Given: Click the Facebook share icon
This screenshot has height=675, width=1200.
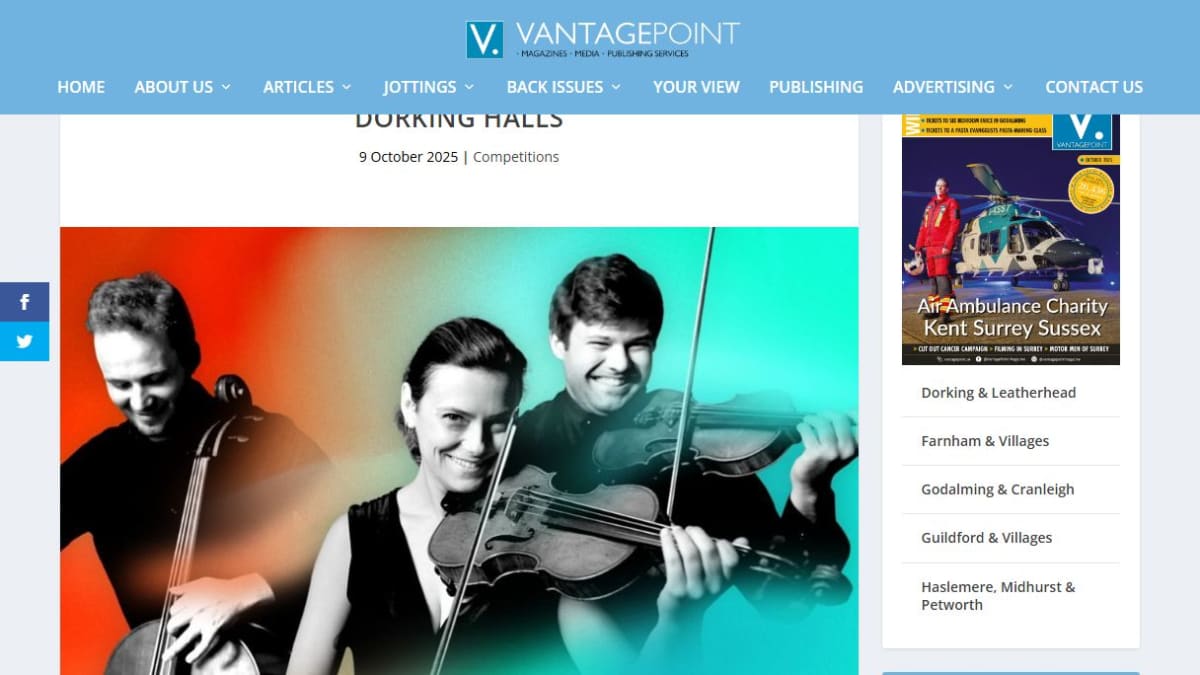Looking at the screenshot, I should tap(24, 302).
